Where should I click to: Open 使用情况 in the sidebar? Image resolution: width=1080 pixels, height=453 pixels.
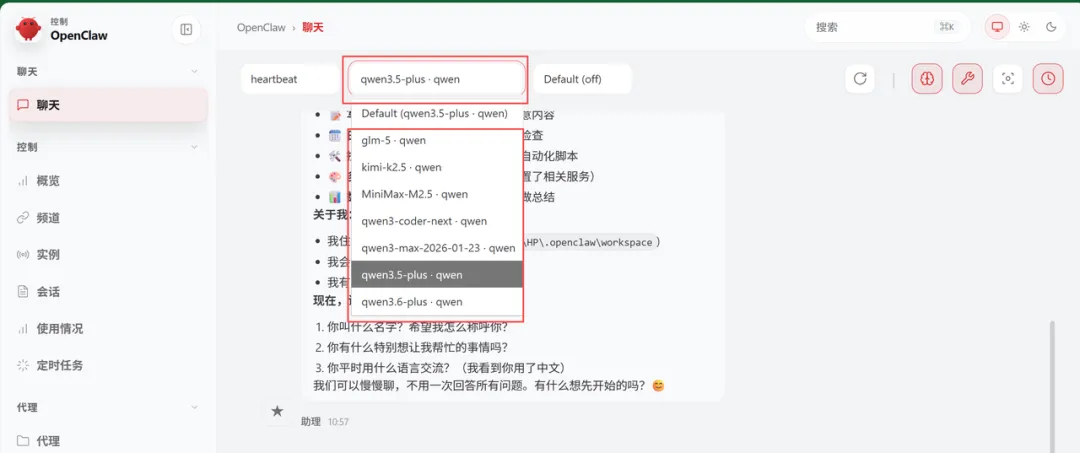(x=108, y=328)
